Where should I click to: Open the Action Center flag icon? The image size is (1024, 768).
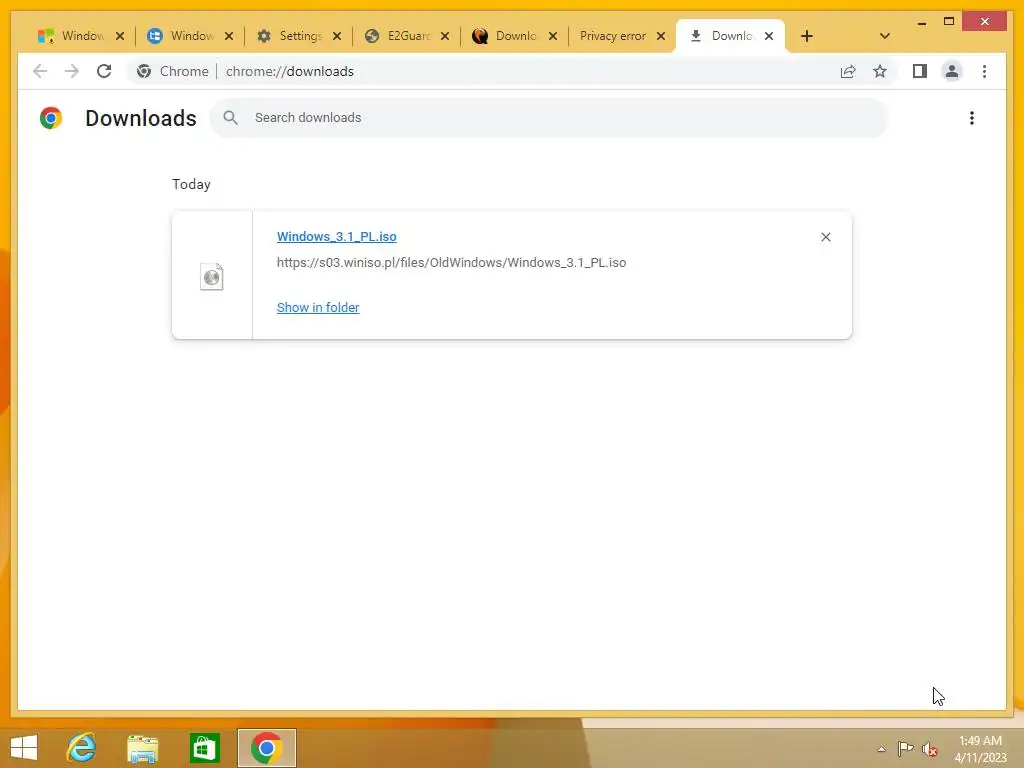[905, 749]
